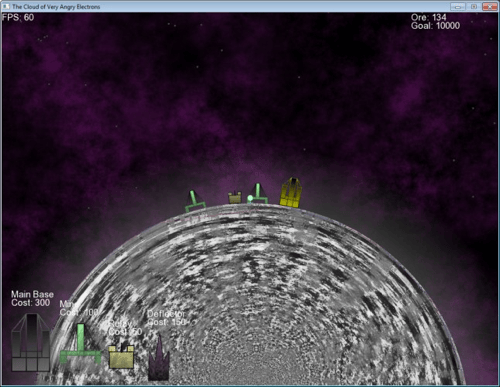Click the window title 'The Cloud of Very Angry Electrons'
The image size is (500, 387).
click(56, 7)
